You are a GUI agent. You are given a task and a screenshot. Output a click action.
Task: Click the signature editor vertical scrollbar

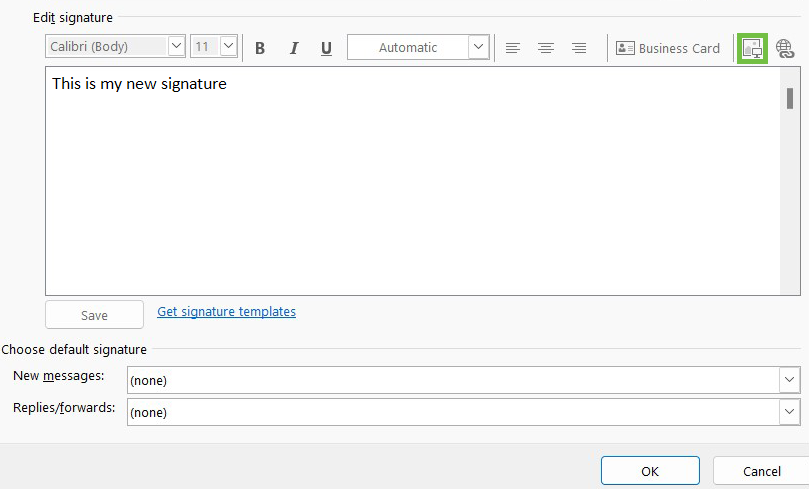[789, 180]
